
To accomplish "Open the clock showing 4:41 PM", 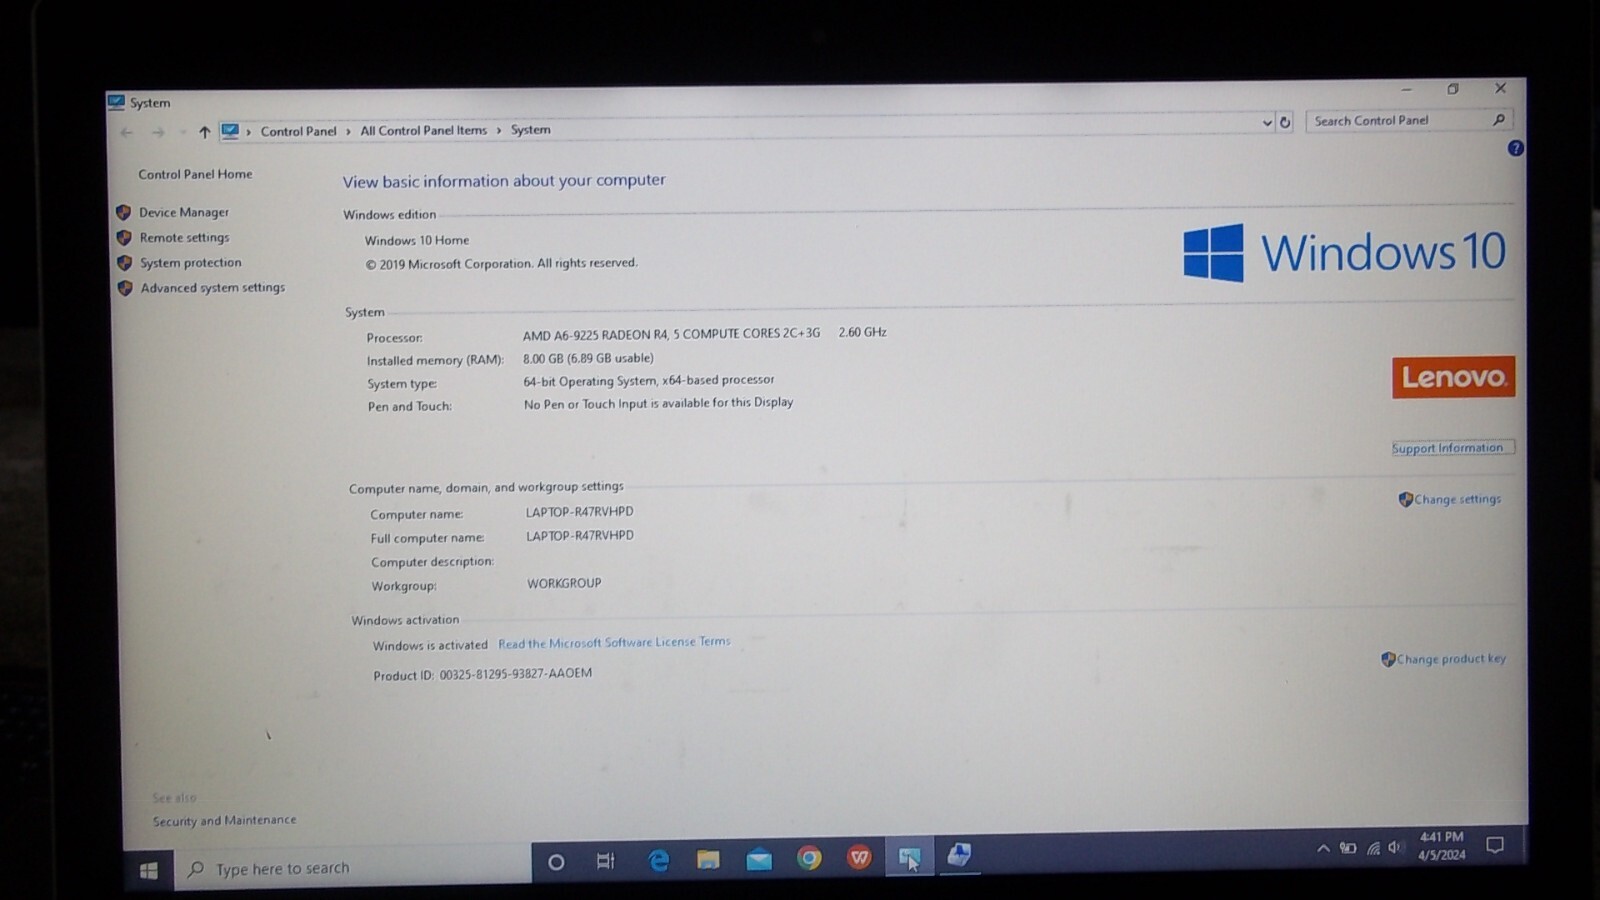I will [x=1441, y=846].
